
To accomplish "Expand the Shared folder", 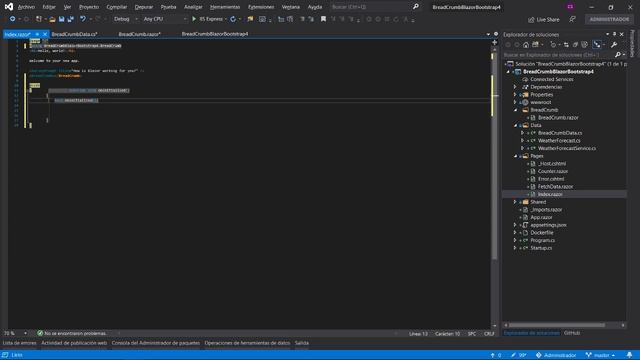I will (515, 202).
